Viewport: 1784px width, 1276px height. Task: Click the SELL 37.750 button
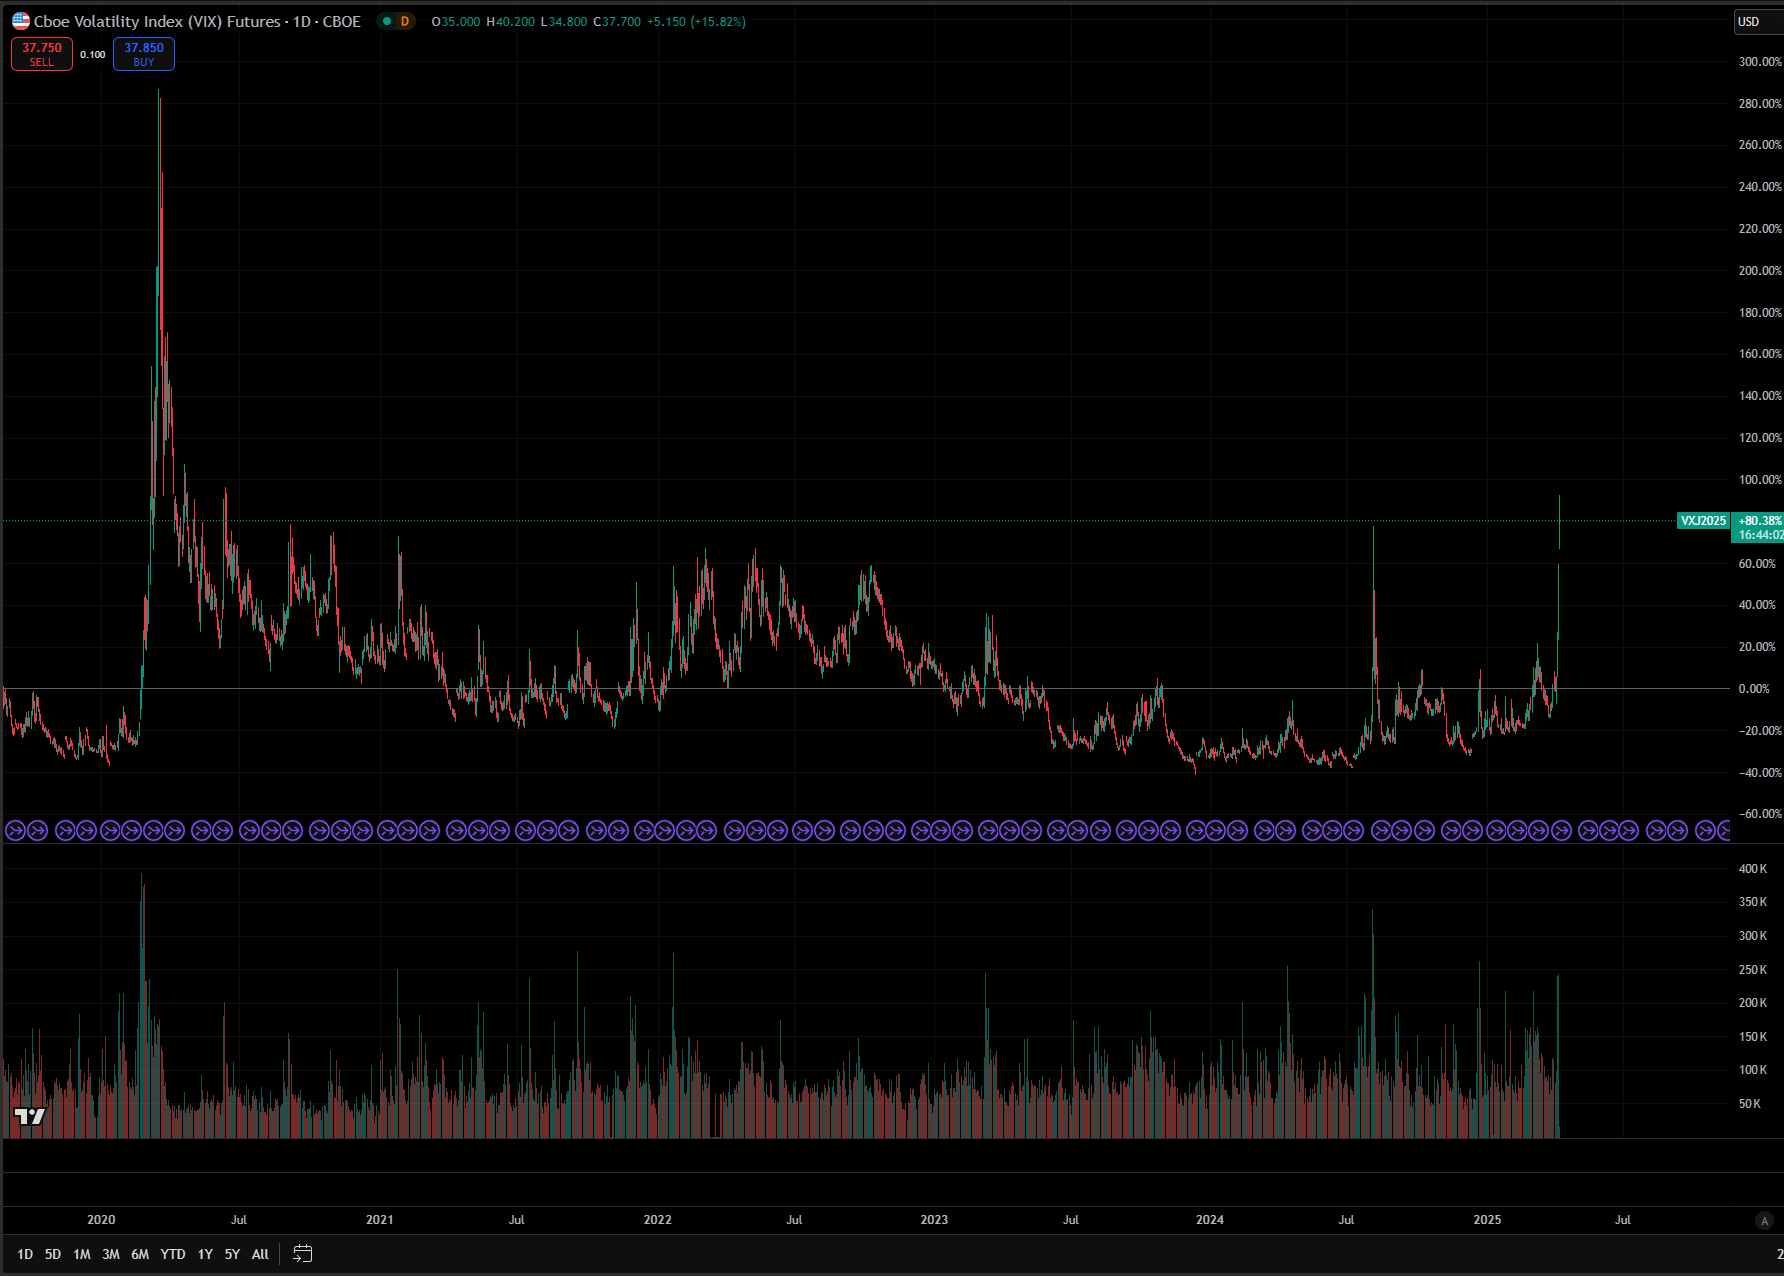(x=42, y=54)
